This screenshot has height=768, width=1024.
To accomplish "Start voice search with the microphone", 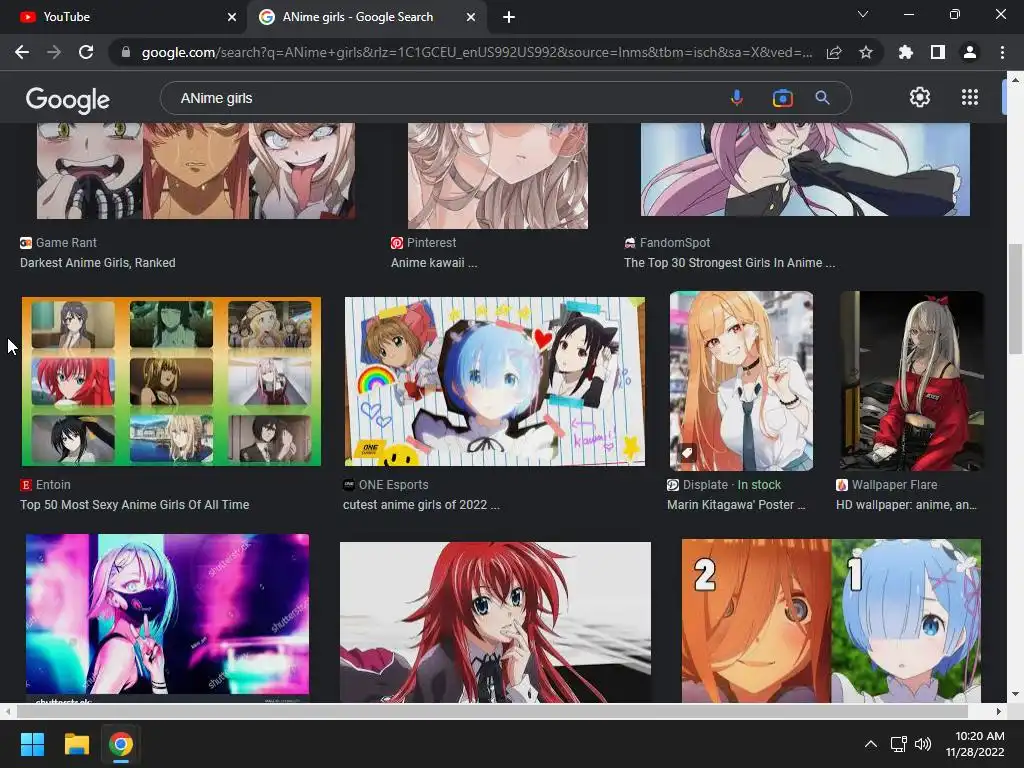I will click(737, 98).
